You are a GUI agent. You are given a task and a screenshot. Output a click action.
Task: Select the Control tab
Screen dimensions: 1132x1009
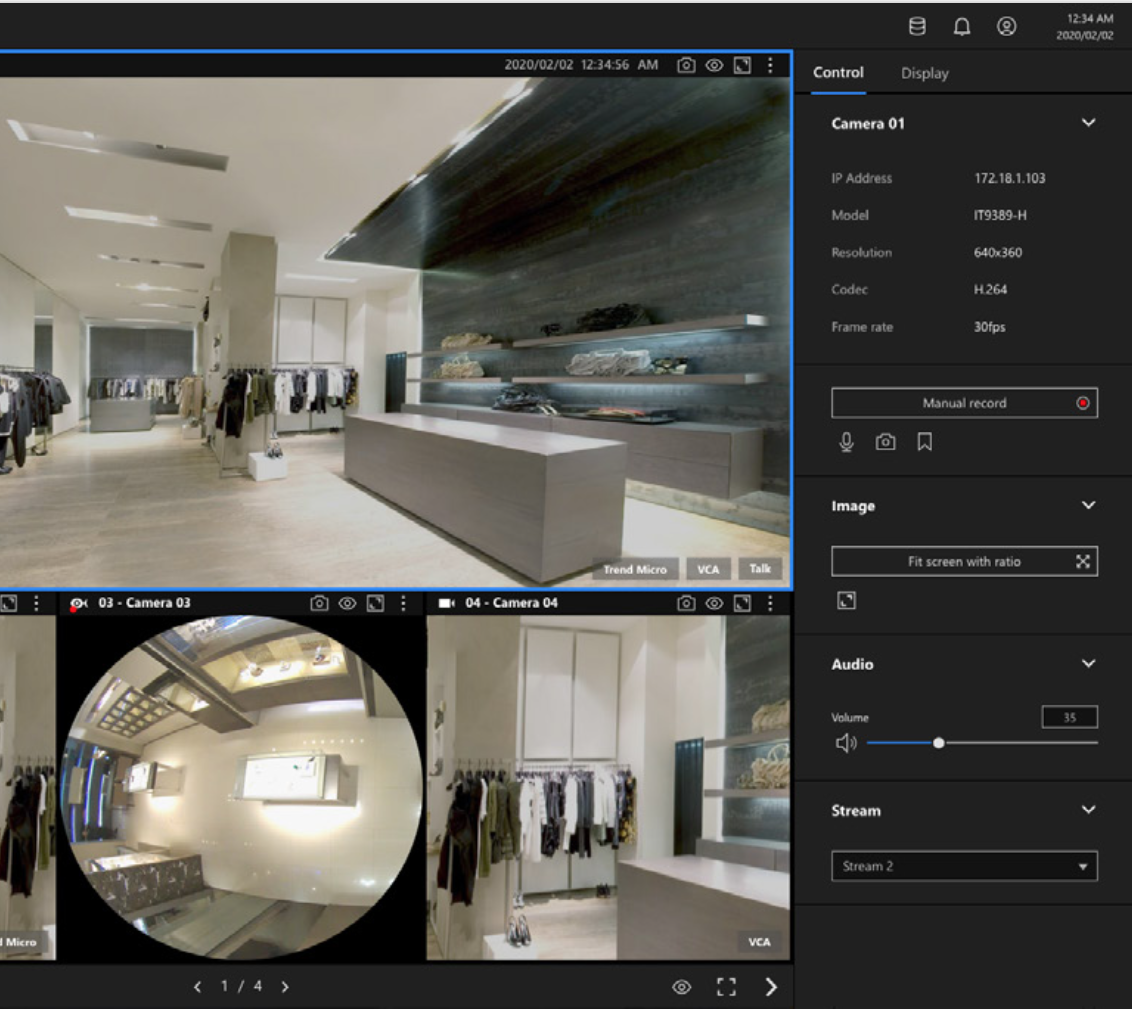pos(838,73)
